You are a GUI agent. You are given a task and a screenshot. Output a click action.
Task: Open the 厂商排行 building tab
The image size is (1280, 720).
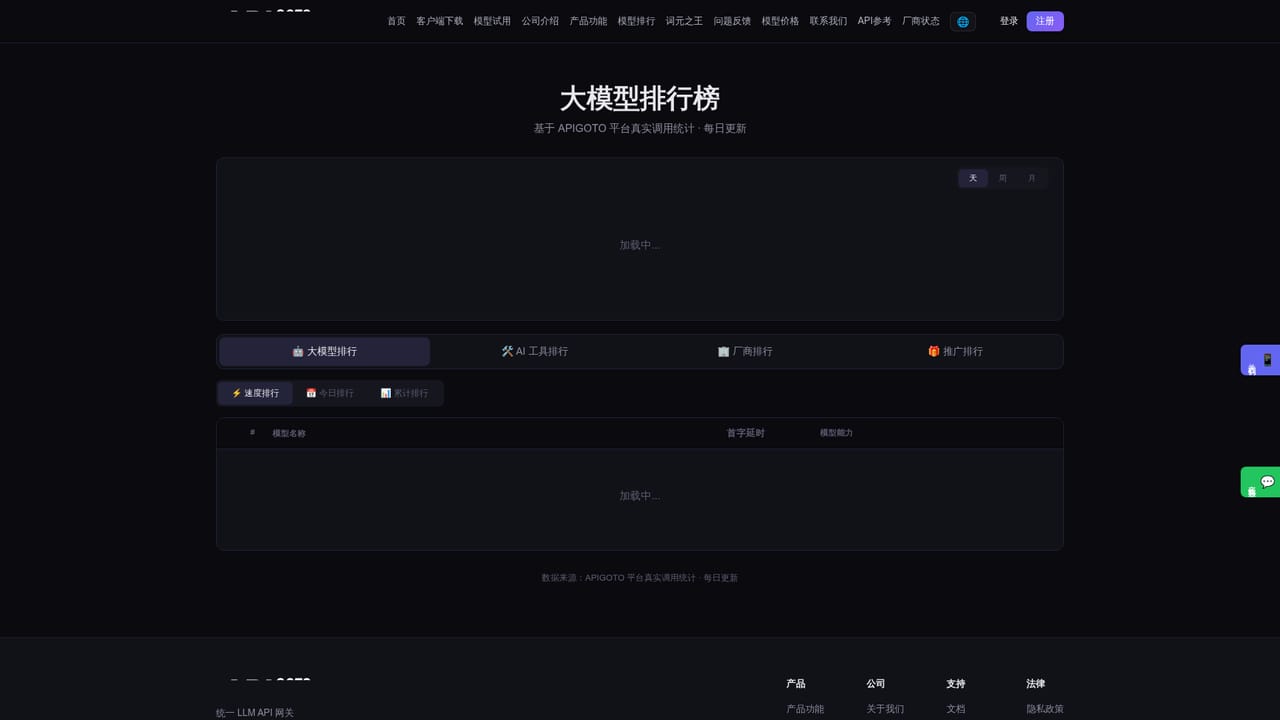[745, 351]
